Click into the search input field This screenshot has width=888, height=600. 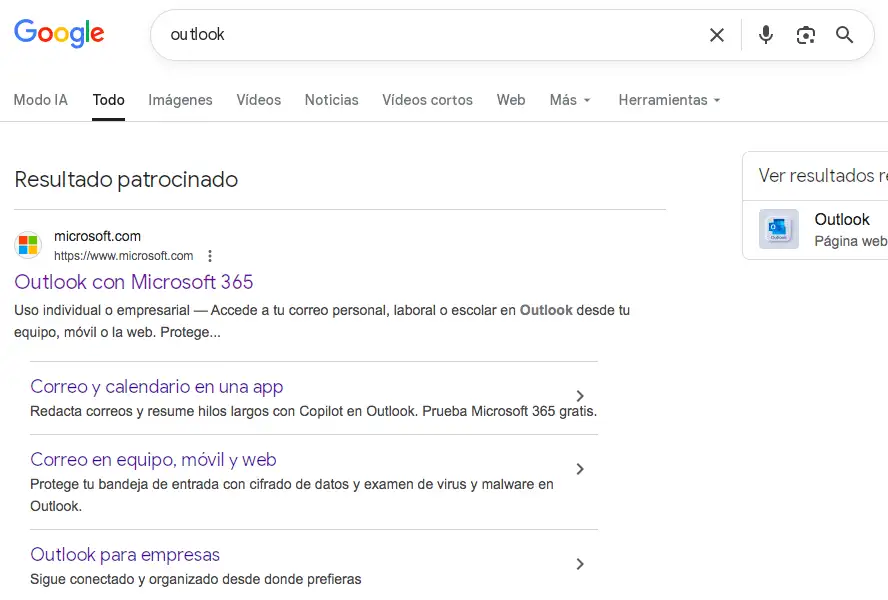430,35
